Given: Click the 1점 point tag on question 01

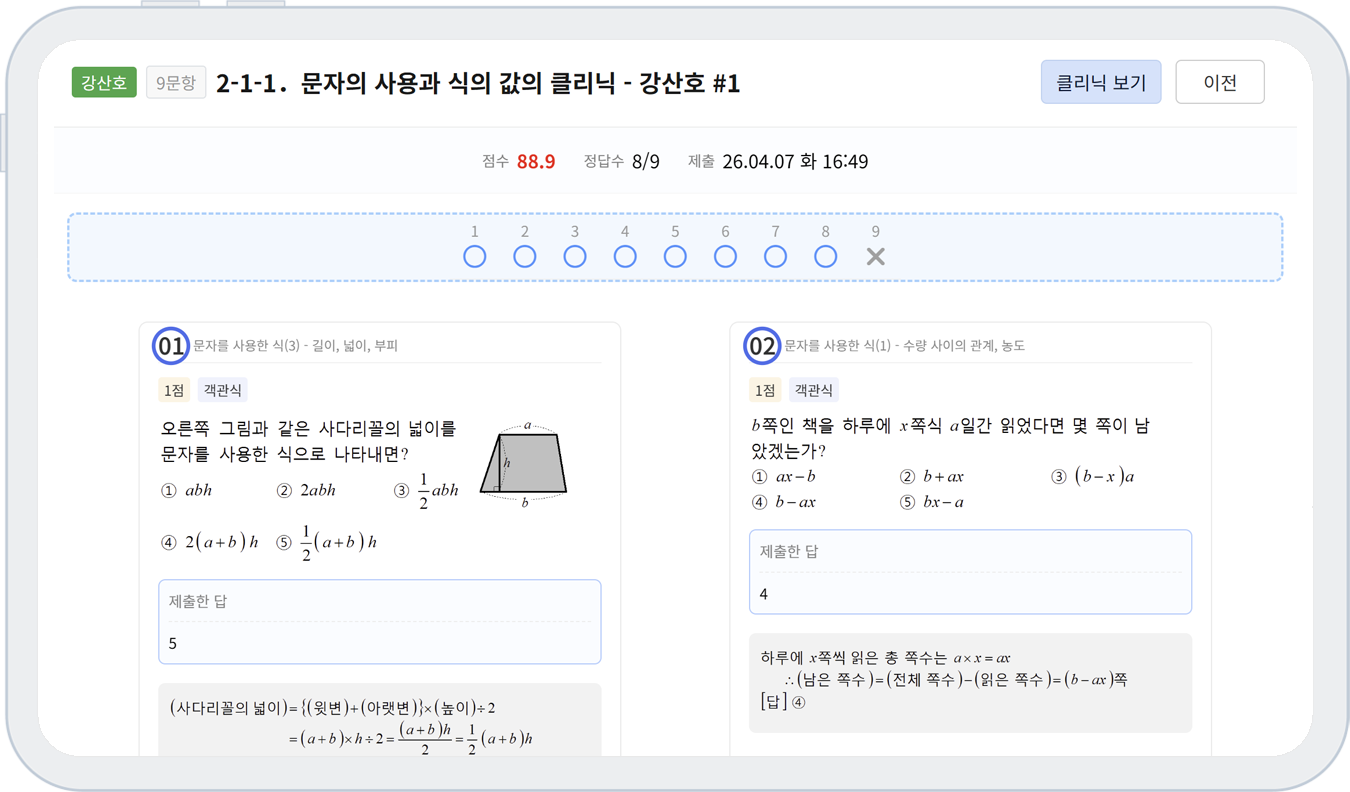Looking at the screenshot, I should click(x=174, y=390).
